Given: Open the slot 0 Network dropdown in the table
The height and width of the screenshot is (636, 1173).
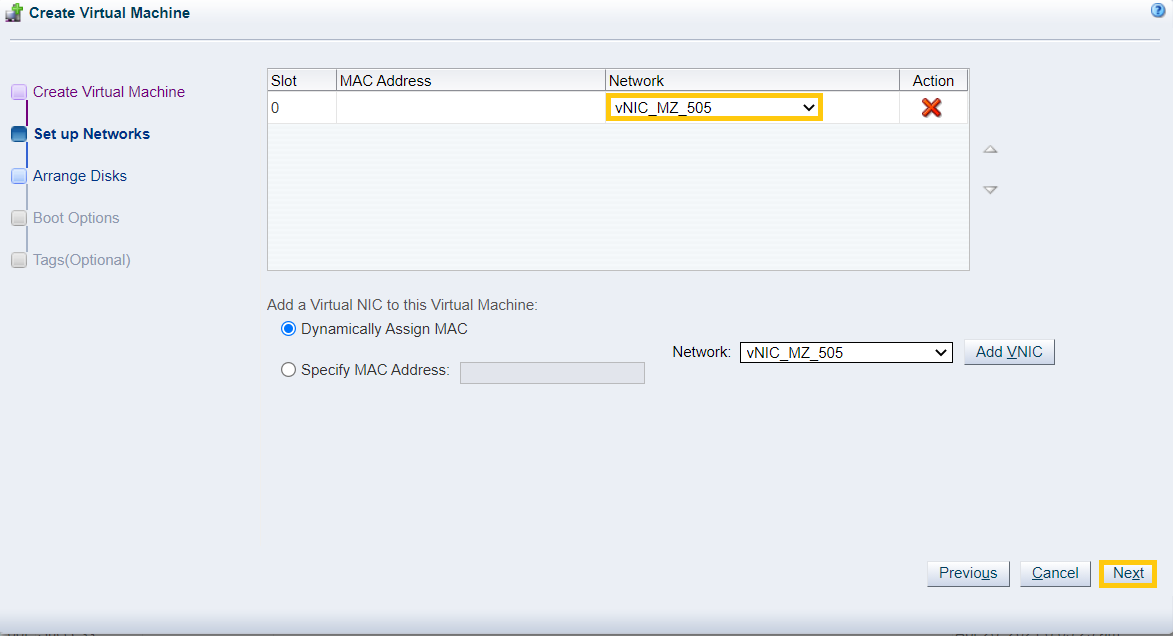Looking at the screenshot, I should [x=714, y=108].
